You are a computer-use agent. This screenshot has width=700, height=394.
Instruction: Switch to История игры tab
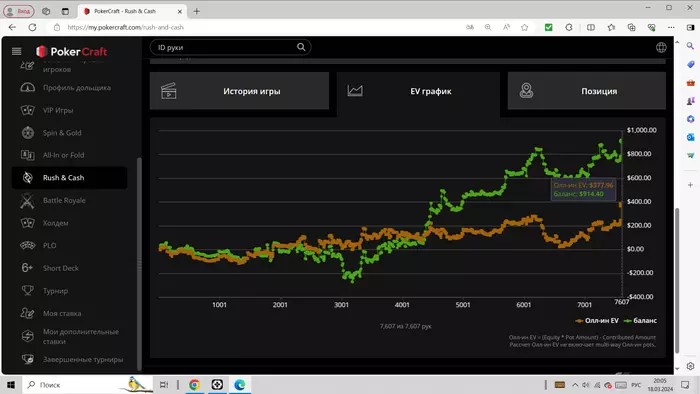[x=239, y=91]
